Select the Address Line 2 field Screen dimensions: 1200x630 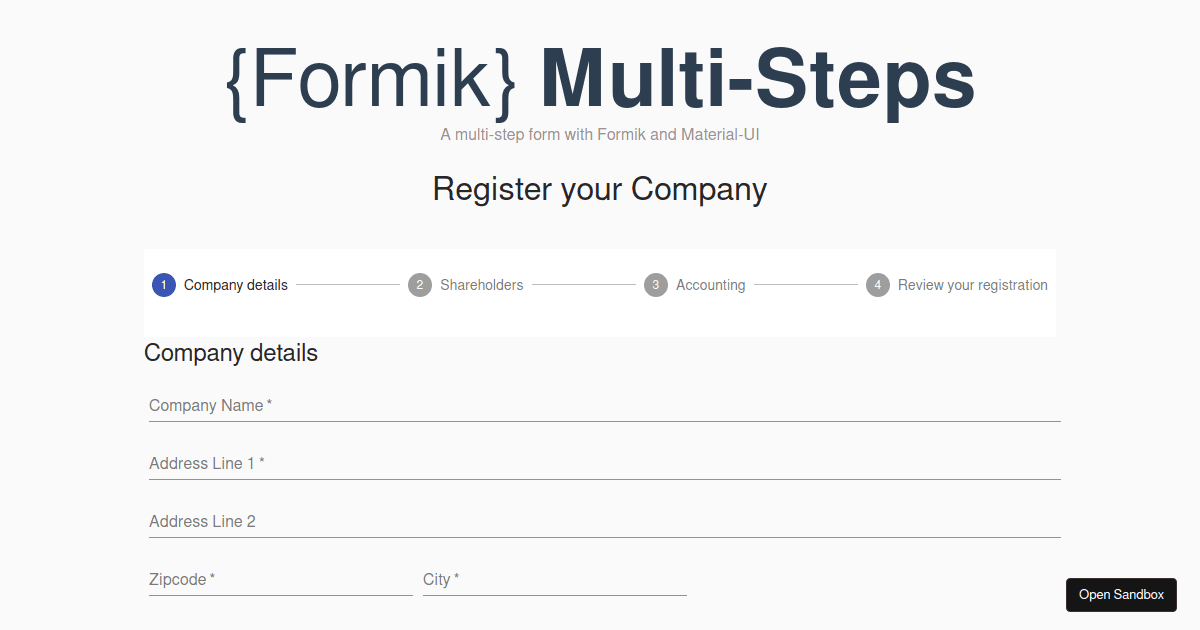(605, 521)
